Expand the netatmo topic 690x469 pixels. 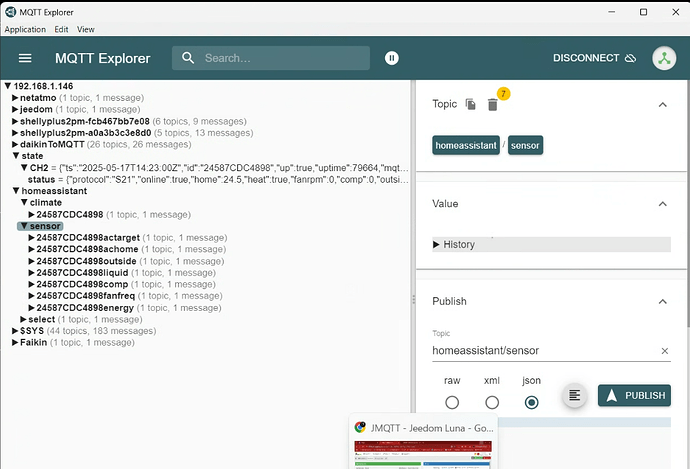(x=15, y=98)
